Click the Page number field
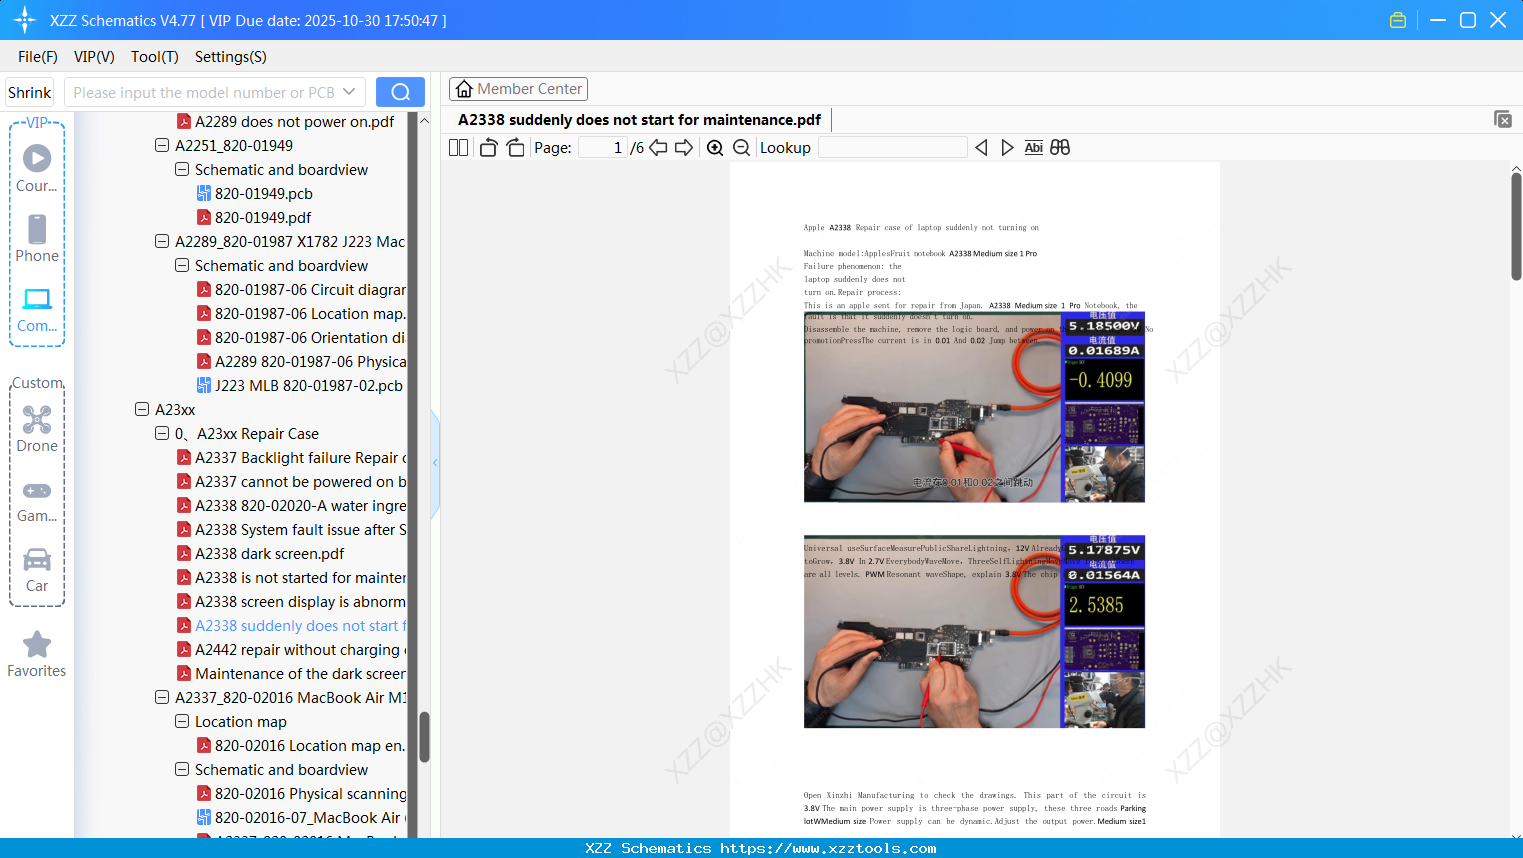The height and width of the screenshot is (858, 1523). pos(603,148)
